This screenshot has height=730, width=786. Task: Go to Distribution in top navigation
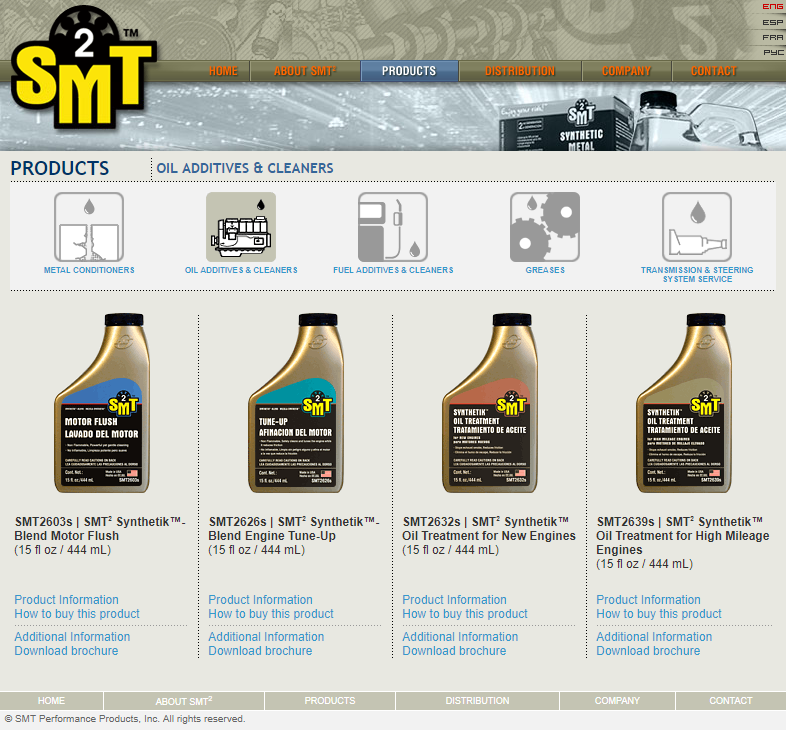pyautogui.click(x=520, y=71)
